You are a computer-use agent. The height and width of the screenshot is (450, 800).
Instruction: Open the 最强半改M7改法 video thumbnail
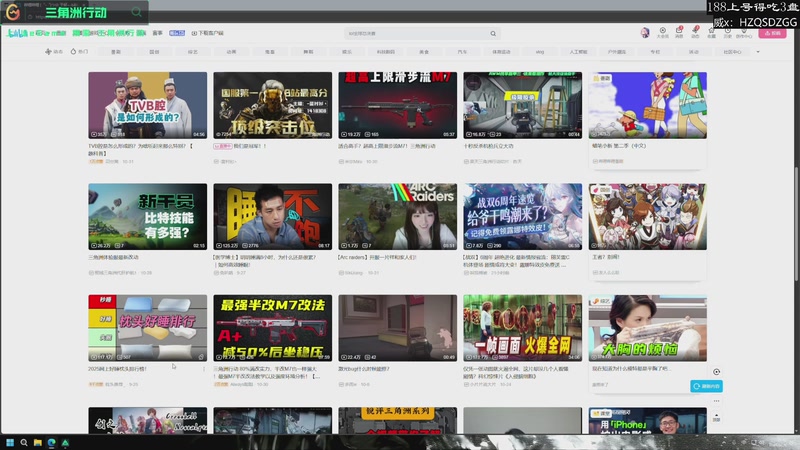coord(272,328)
